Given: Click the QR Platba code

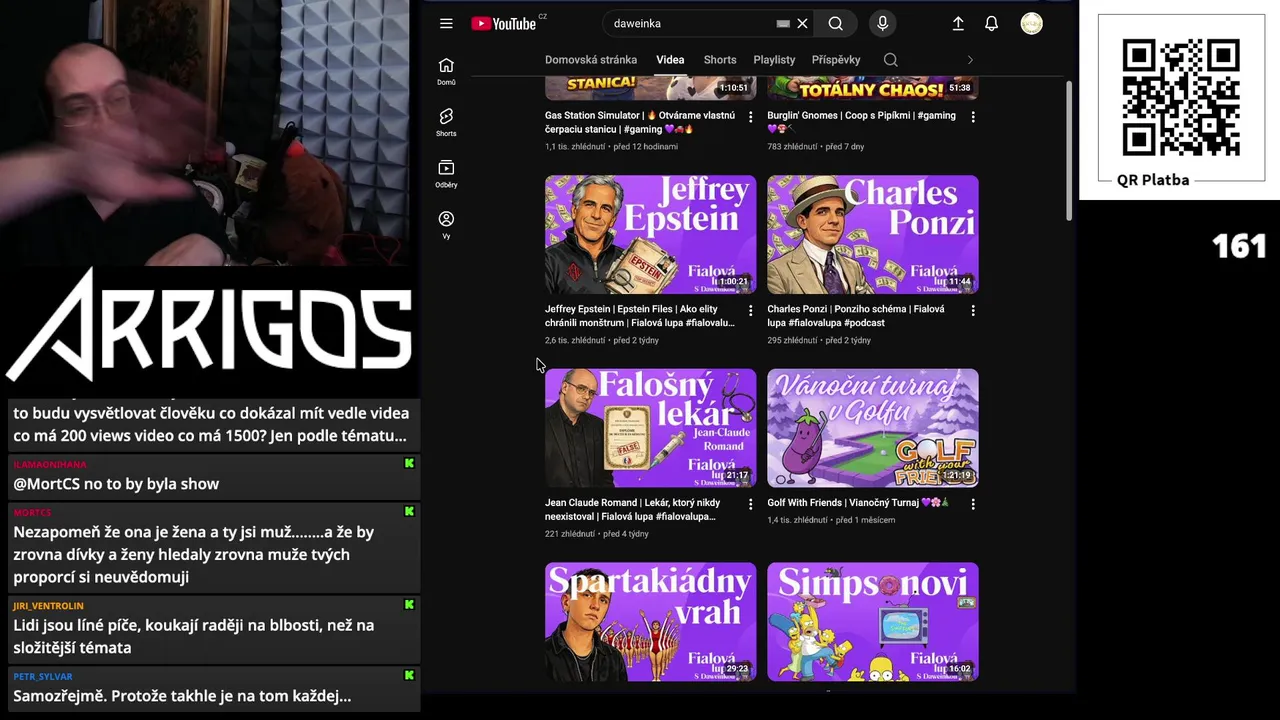Looking at the screenshot, I should pos(1181,97).
